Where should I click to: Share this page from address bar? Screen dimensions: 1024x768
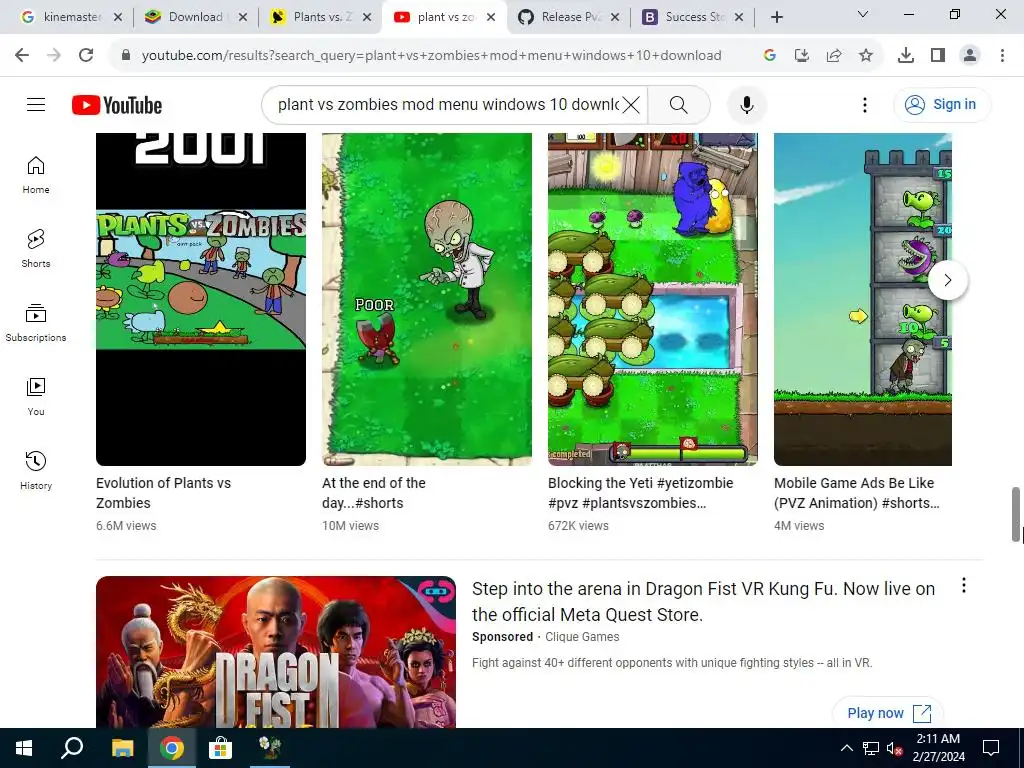(833, 56)
